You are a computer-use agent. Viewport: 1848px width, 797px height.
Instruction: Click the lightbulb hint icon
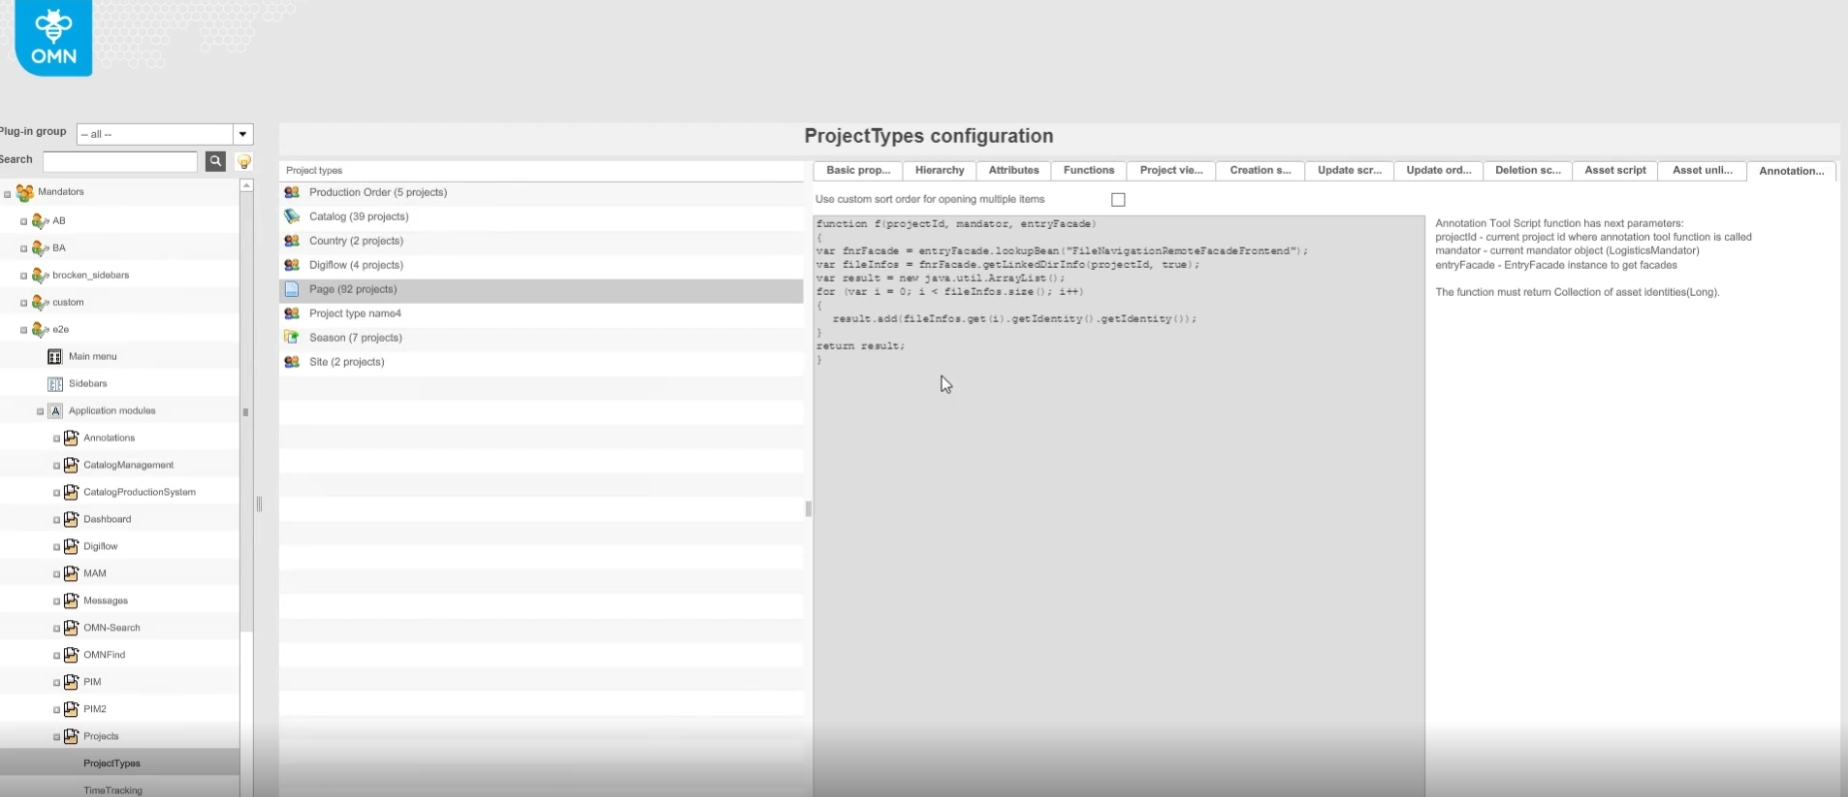tap(243, 161)
